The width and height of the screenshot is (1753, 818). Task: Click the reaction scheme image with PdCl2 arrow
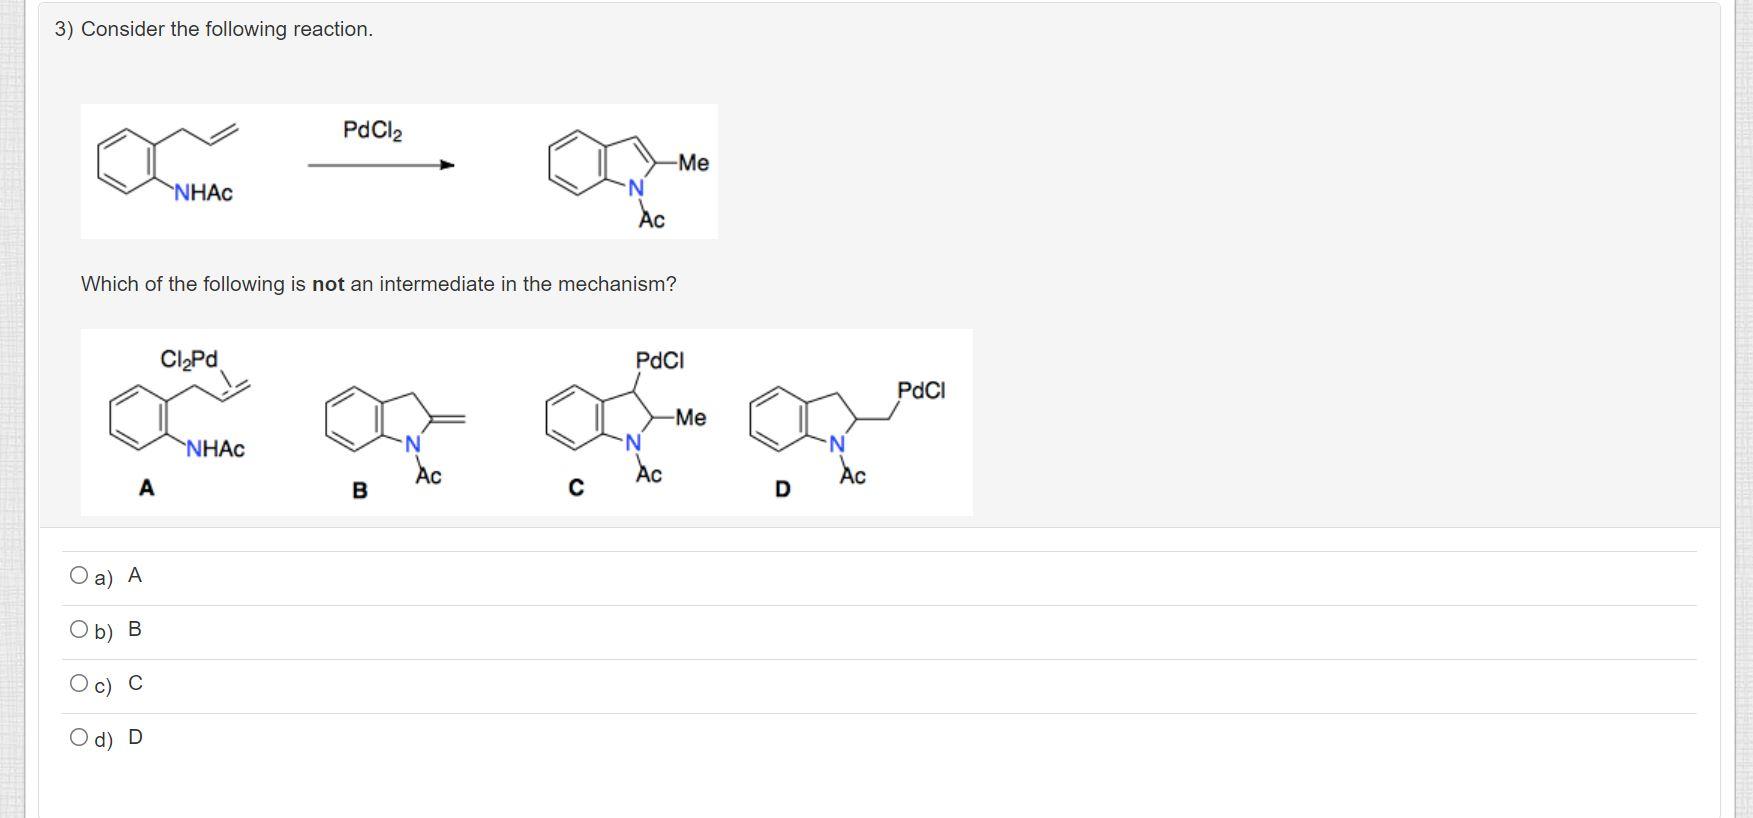[400, 170]
